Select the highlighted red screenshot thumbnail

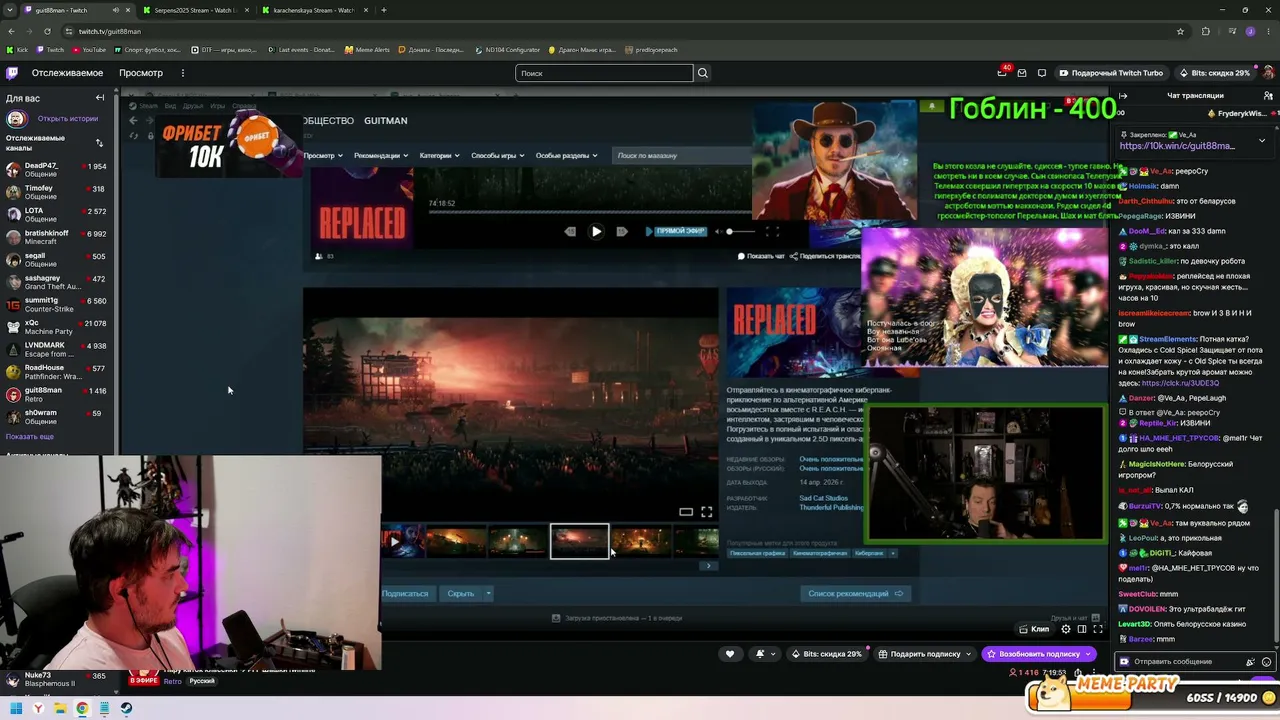[579, 541]
